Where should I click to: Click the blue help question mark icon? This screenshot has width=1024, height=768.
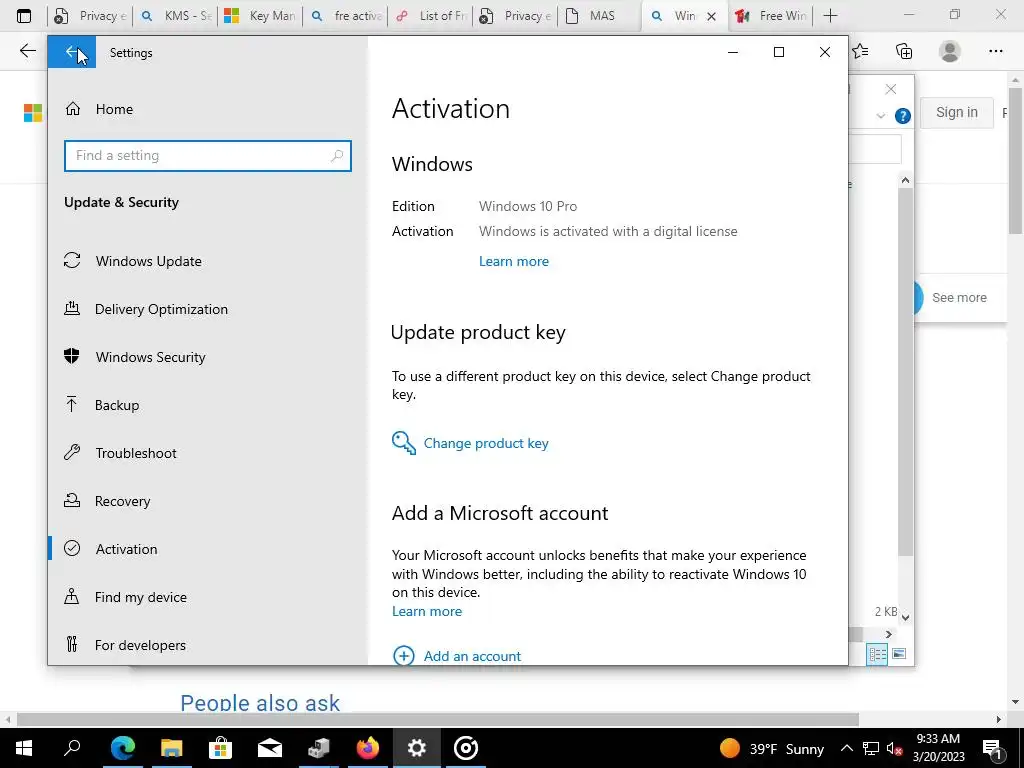pos(903,116)
